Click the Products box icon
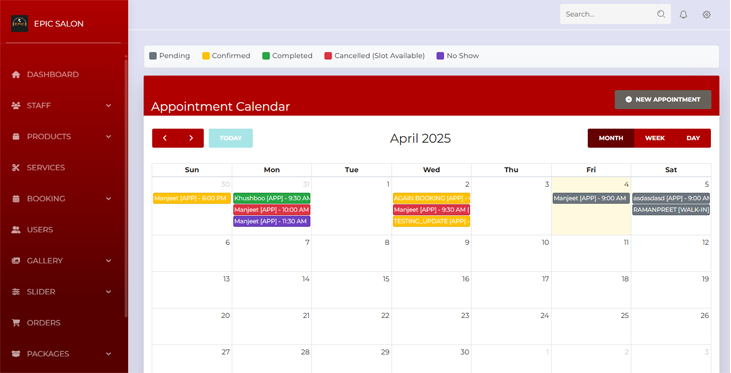The width and height of the screenshot is (731, 373). pyautogui.click(x=16, y=137)
